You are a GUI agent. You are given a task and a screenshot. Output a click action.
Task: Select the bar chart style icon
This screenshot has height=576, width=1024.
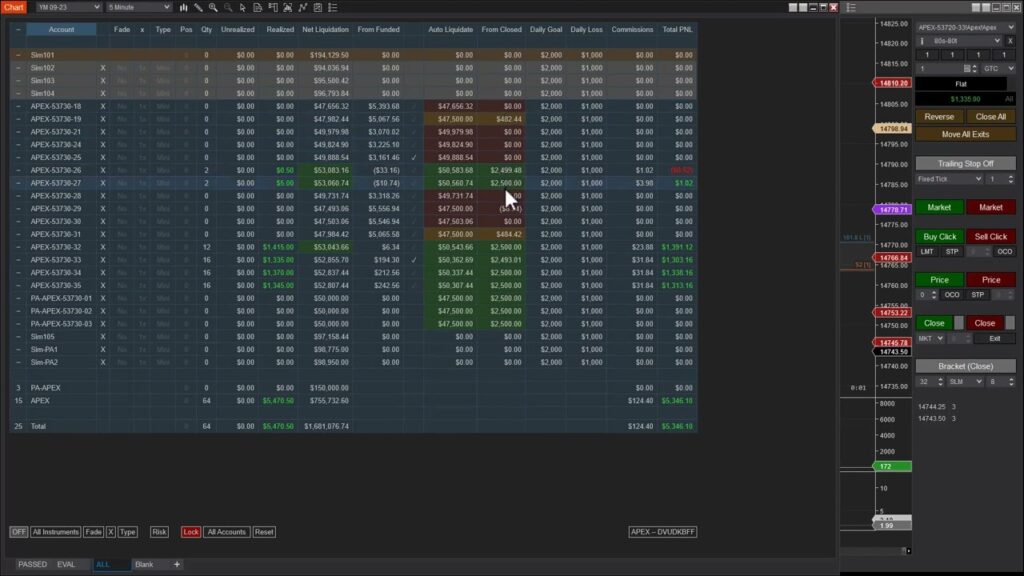pyautogui.click(x=184, y=8)
